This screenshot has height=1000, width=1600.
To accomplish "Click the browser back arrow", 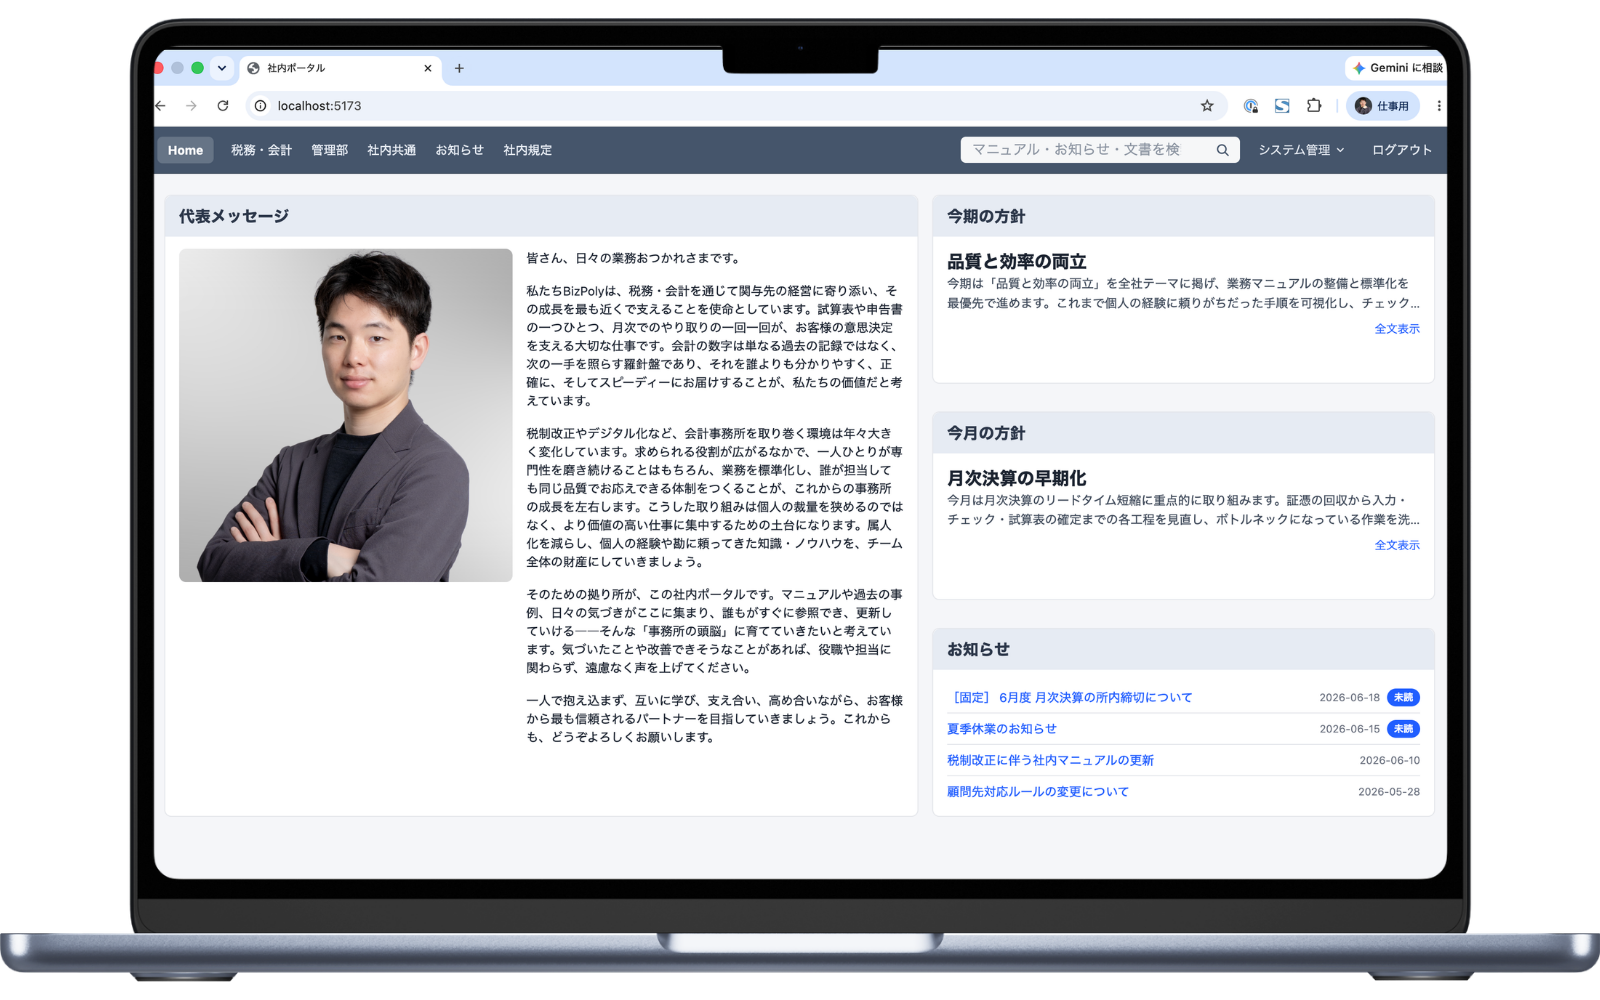I will pos(160,106).
